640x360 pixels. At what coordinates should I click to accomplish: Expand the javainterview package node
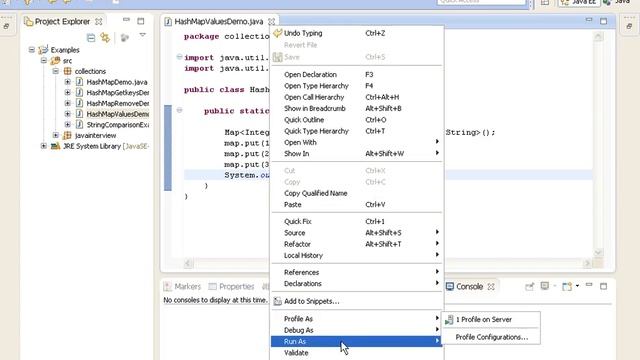coord(56,135)
